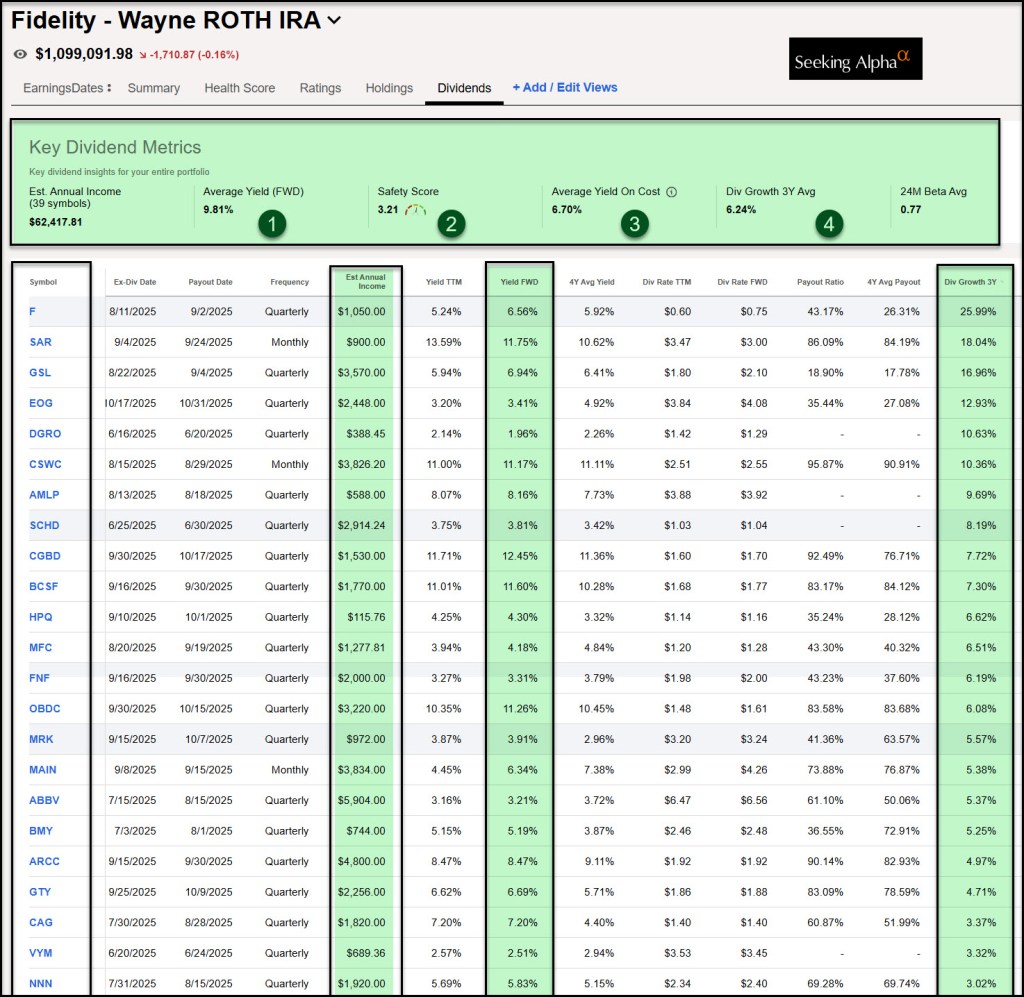This screenshot has height=997, width=1024.
Task: Click the Est Annual Income column header
Action: (365, 281)
